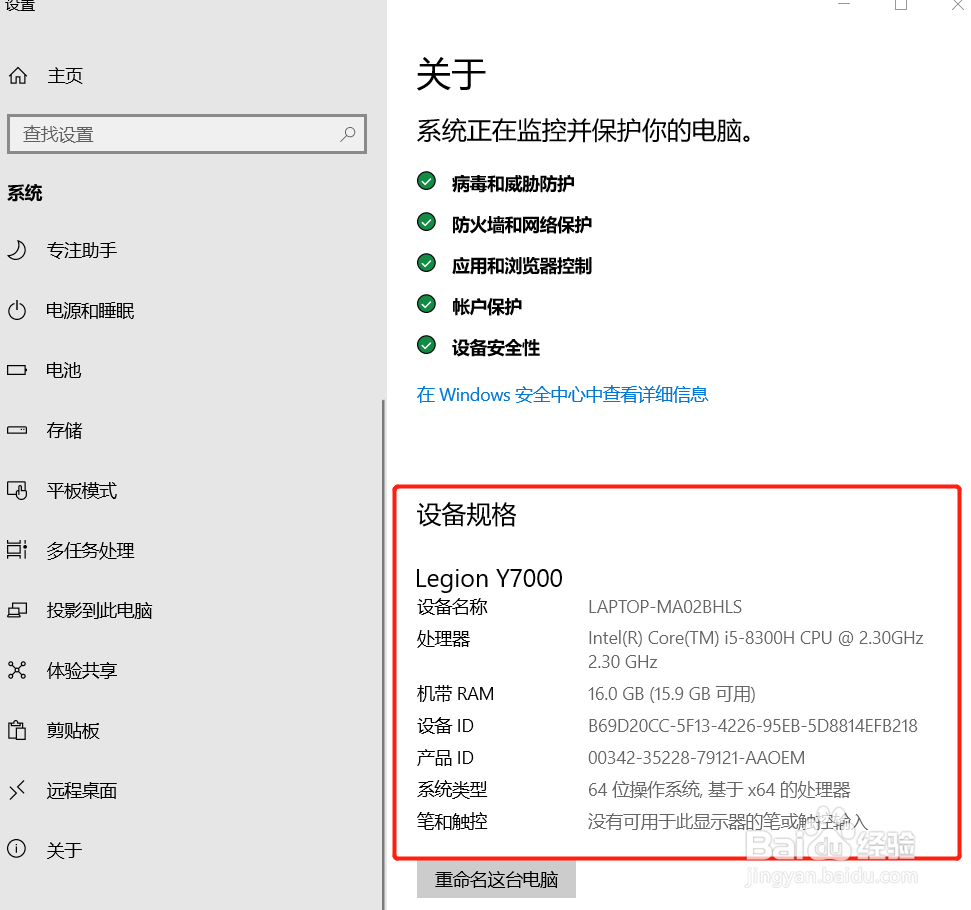The image size is (971, 910).
Task: Click the 重命名这台电脑 button
Action: (x=496, y=879)
